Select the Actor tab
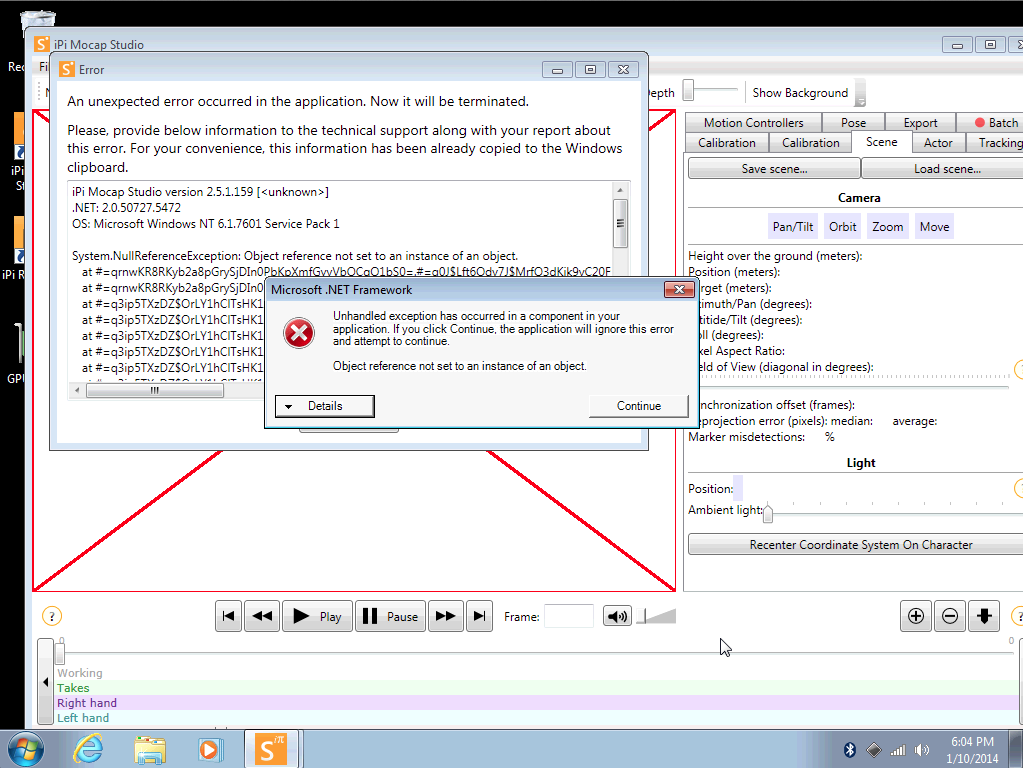The height and width of the screenshot is (768, 1023). pyautogui.click(x=938, y=143)
